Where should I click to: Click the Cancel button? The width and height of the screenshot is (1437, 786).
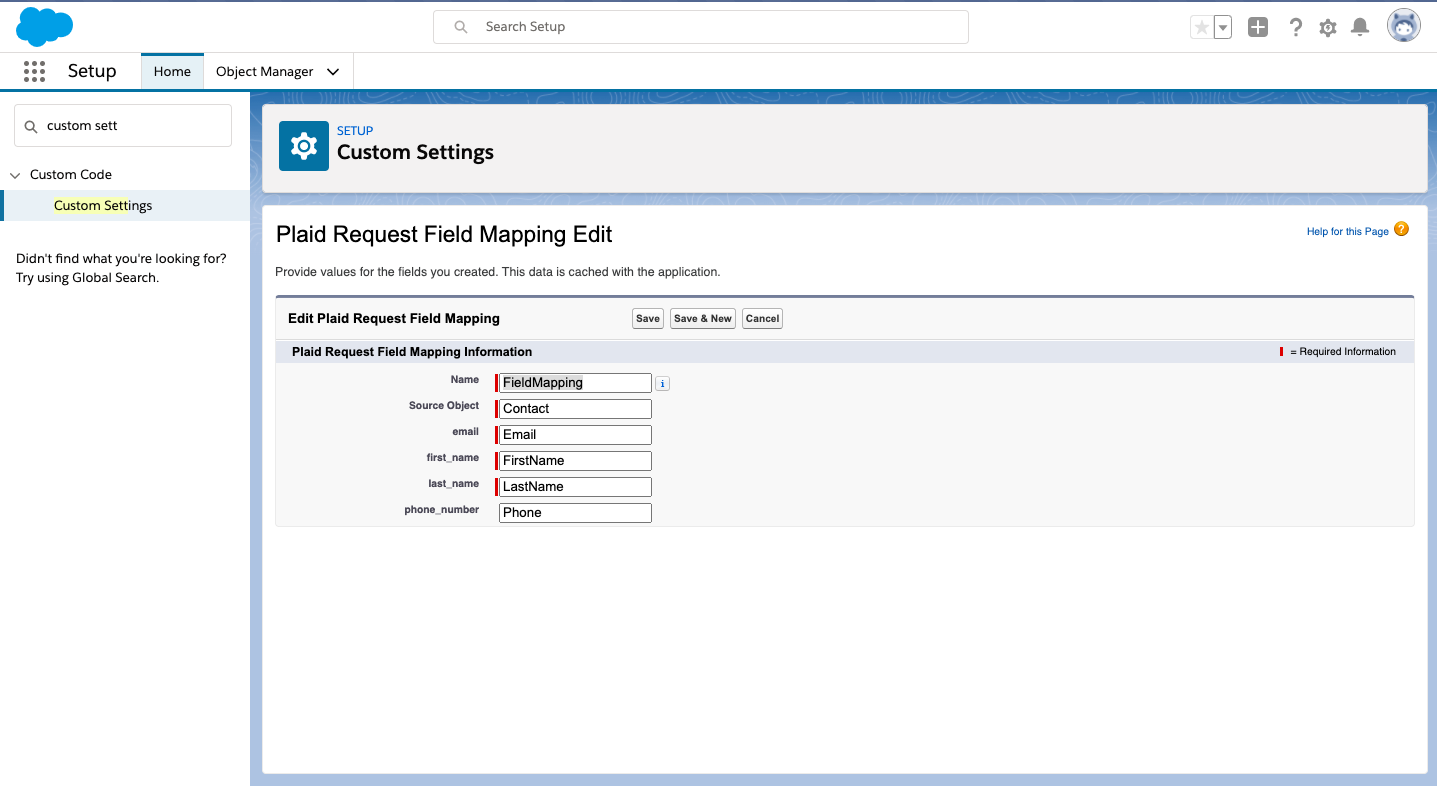point(762,319)
